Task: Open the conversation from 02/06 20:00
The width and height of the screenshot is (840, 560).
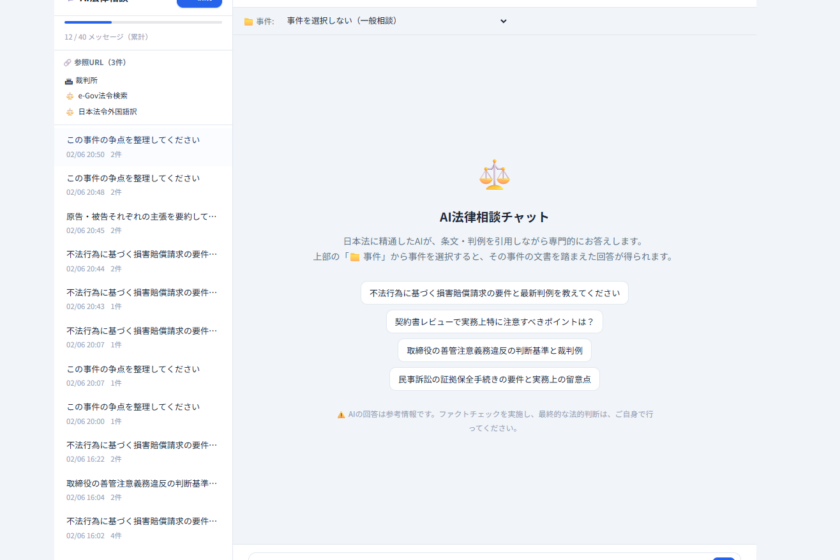Action: tap(142, 413)
